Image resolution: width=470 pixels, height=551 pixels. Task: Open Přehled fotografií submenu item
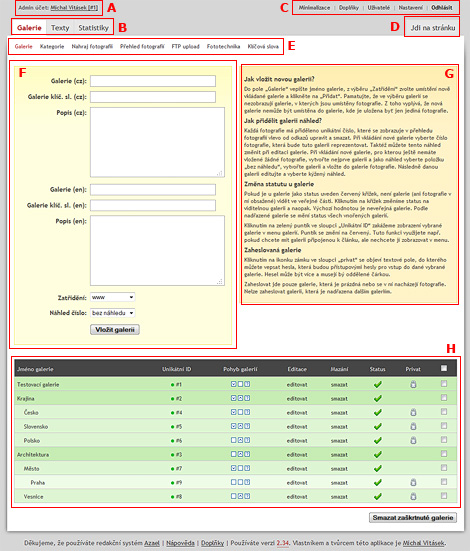[142, 46]
